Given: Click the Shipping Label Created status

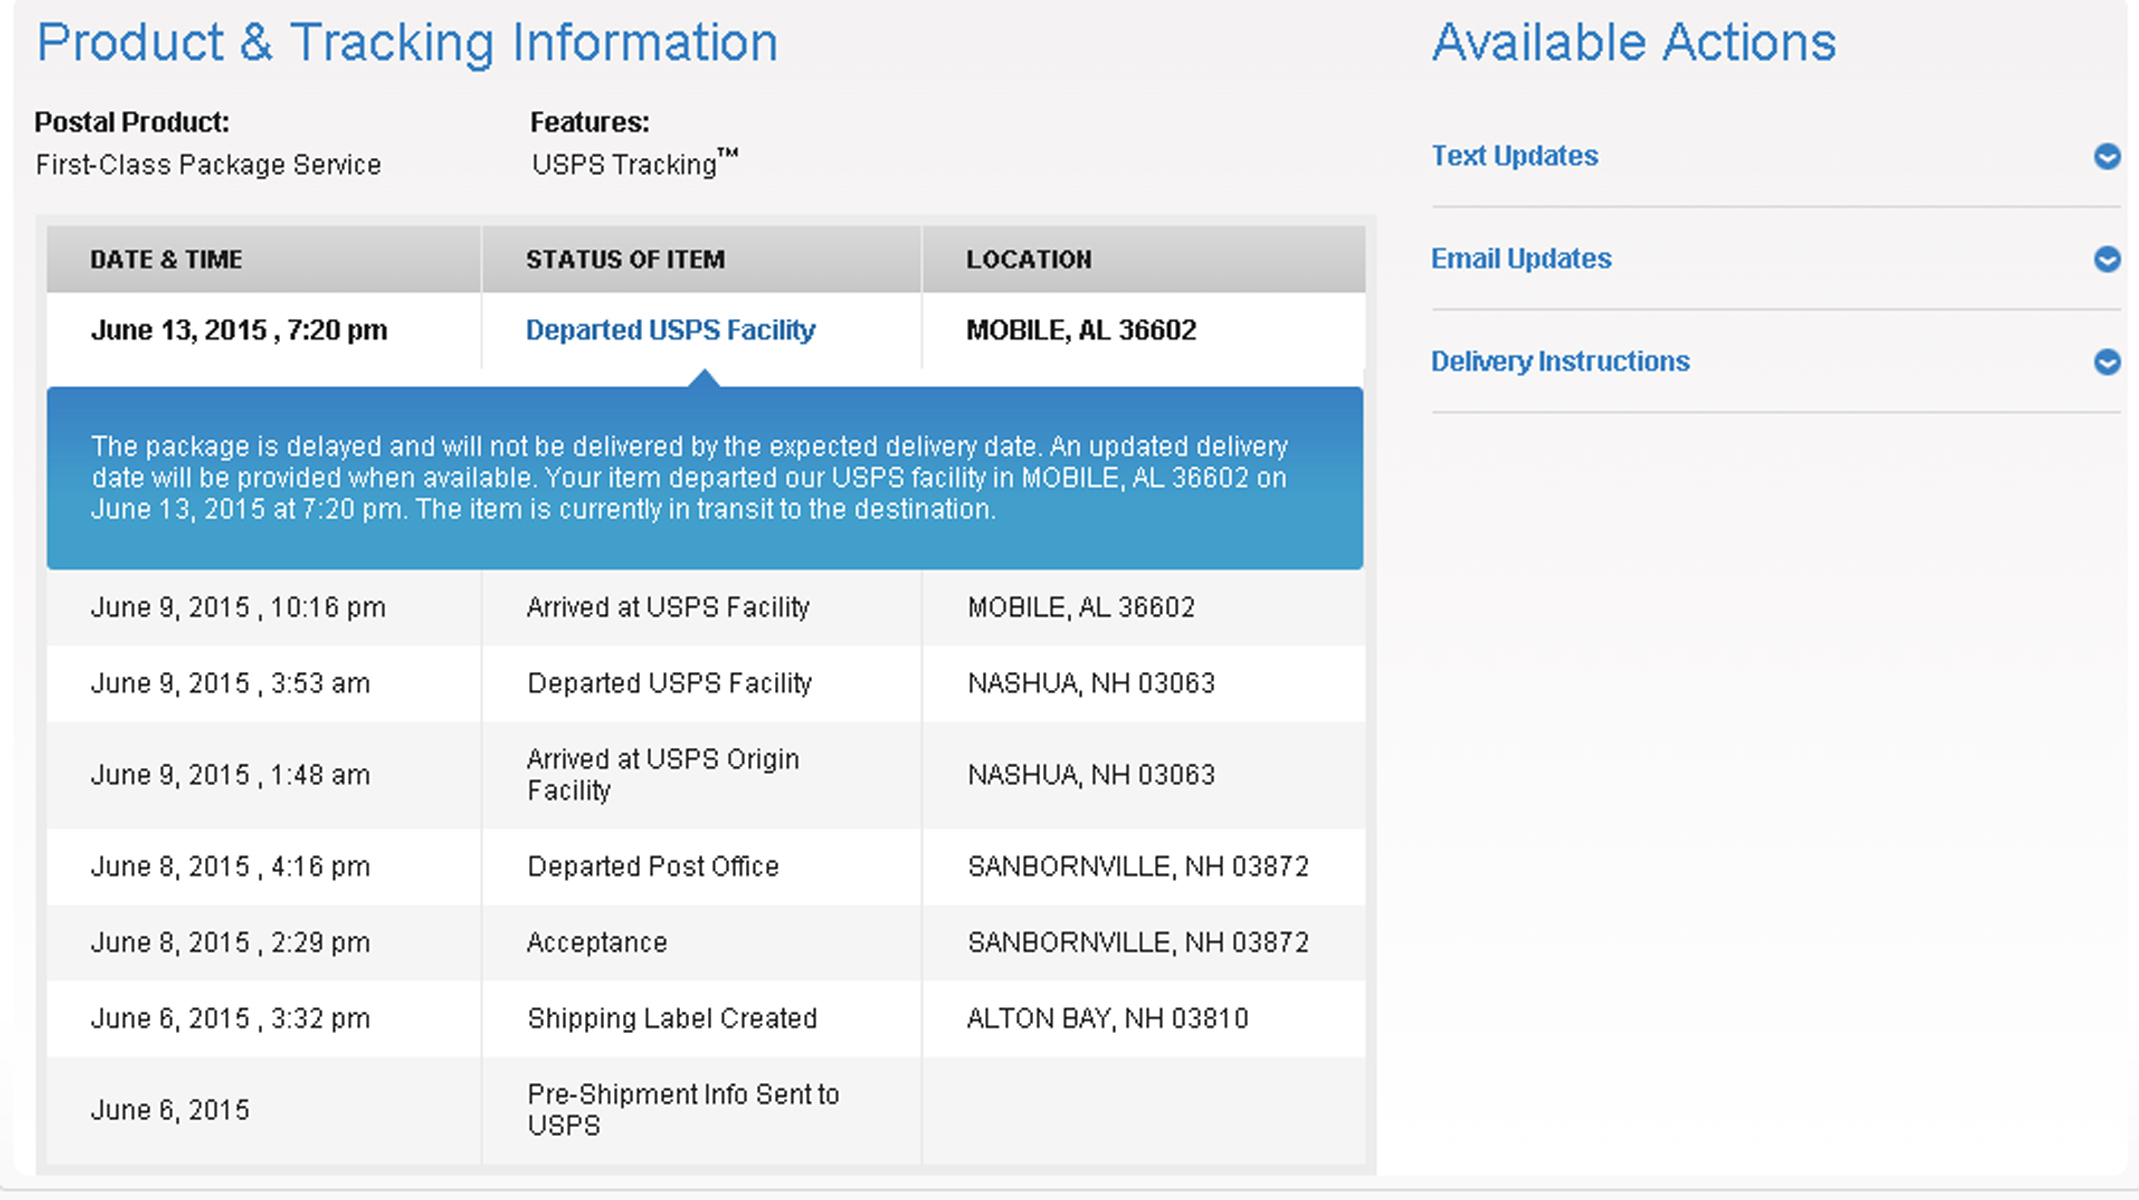Looking at the screenshot, I should tap(672, 1018).
